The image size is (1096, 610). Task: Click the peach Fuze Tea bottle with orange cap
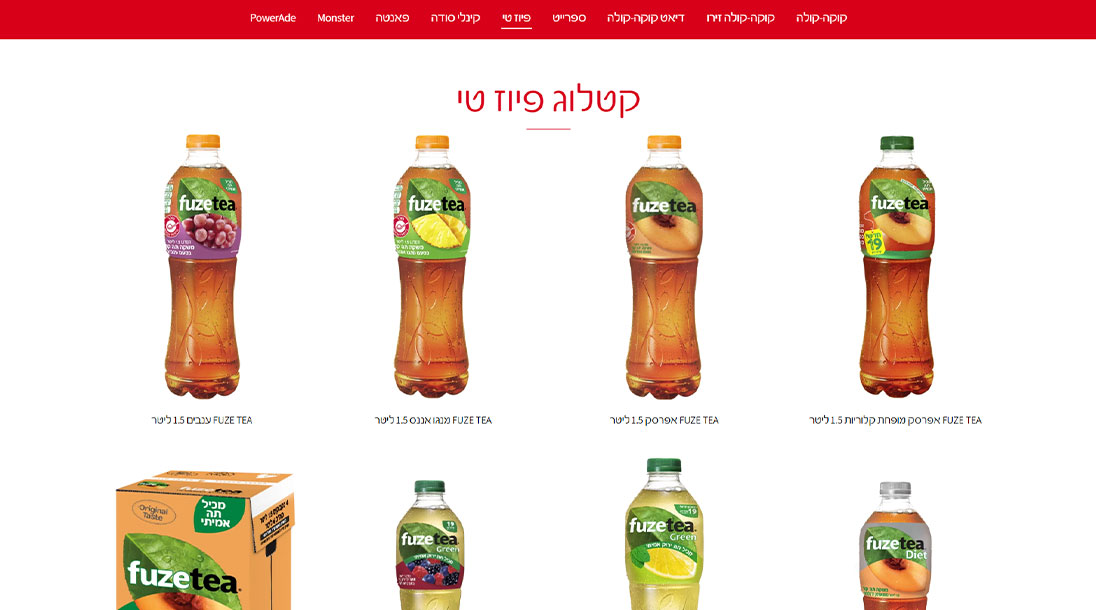[663, 266]
